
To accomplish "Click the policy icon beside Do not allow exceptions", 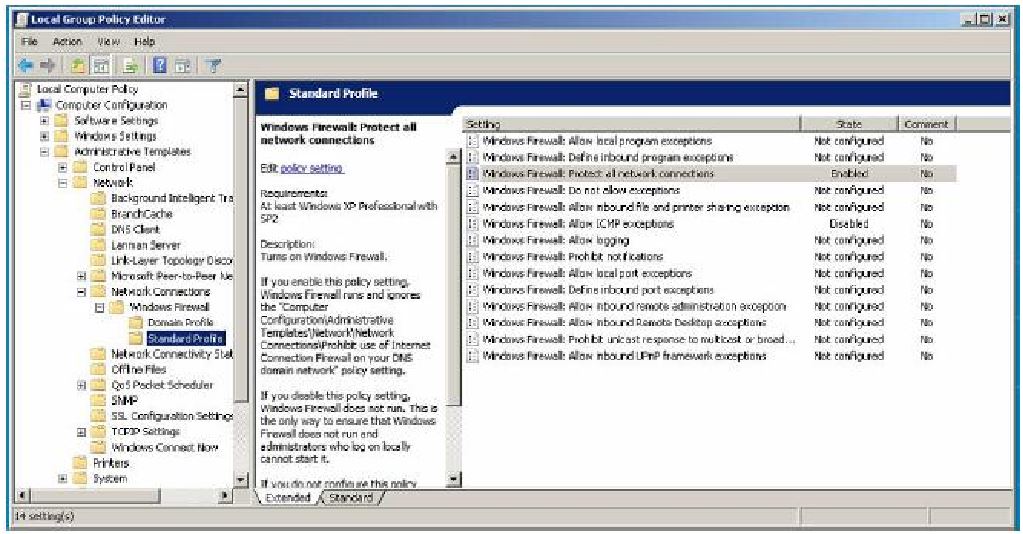I will click(473, 191).
